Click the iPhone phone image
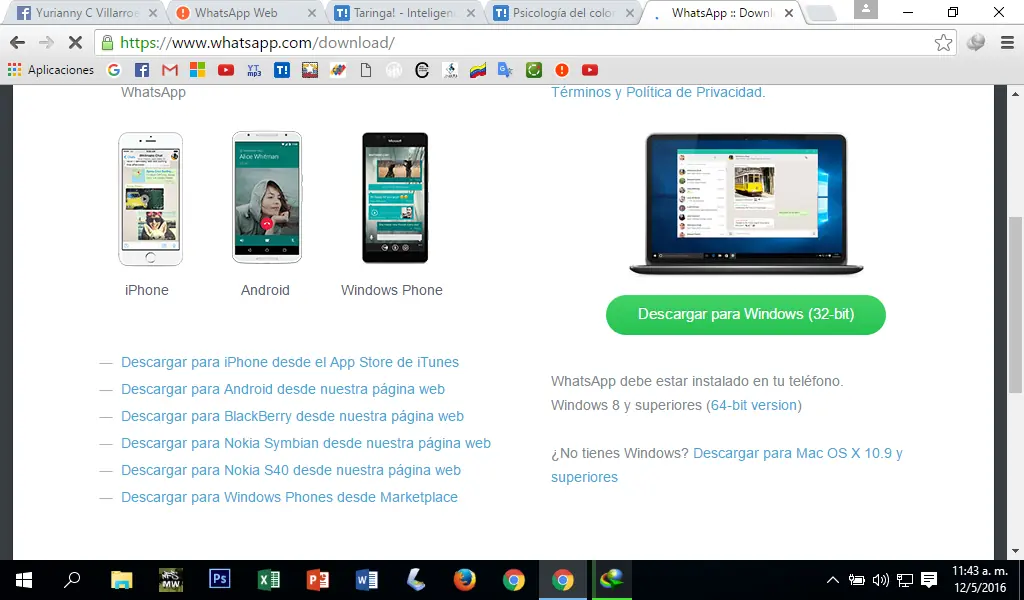The height and width of the screenshot is (600, 1024). (x=150, y=198)
